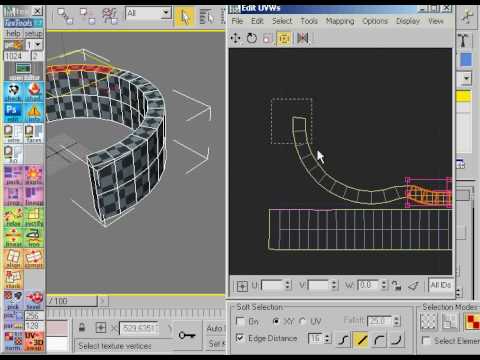480x360 pixels.
Task: Click the Mirror Horizontal tool
Action: [303, 38]
